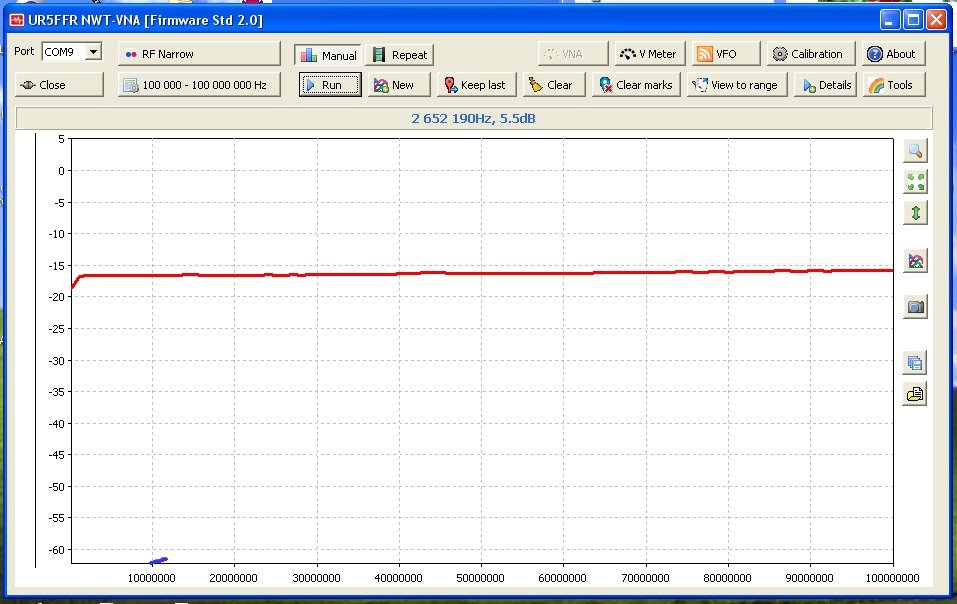Screen dimensions: 957x604
Task: Click the magnifier zoom icon beside graph
Action: (914, 151)
